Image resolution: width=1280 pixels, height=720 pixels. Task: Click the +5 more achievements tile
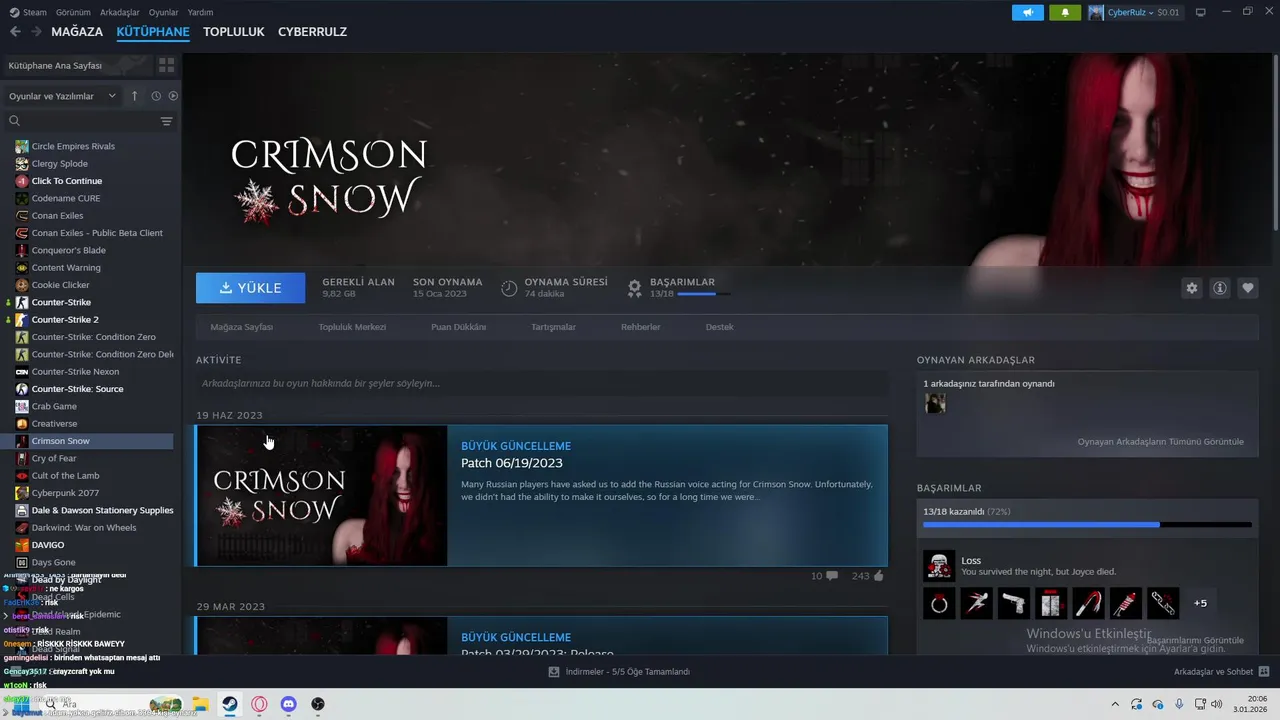pos(1200,603)
